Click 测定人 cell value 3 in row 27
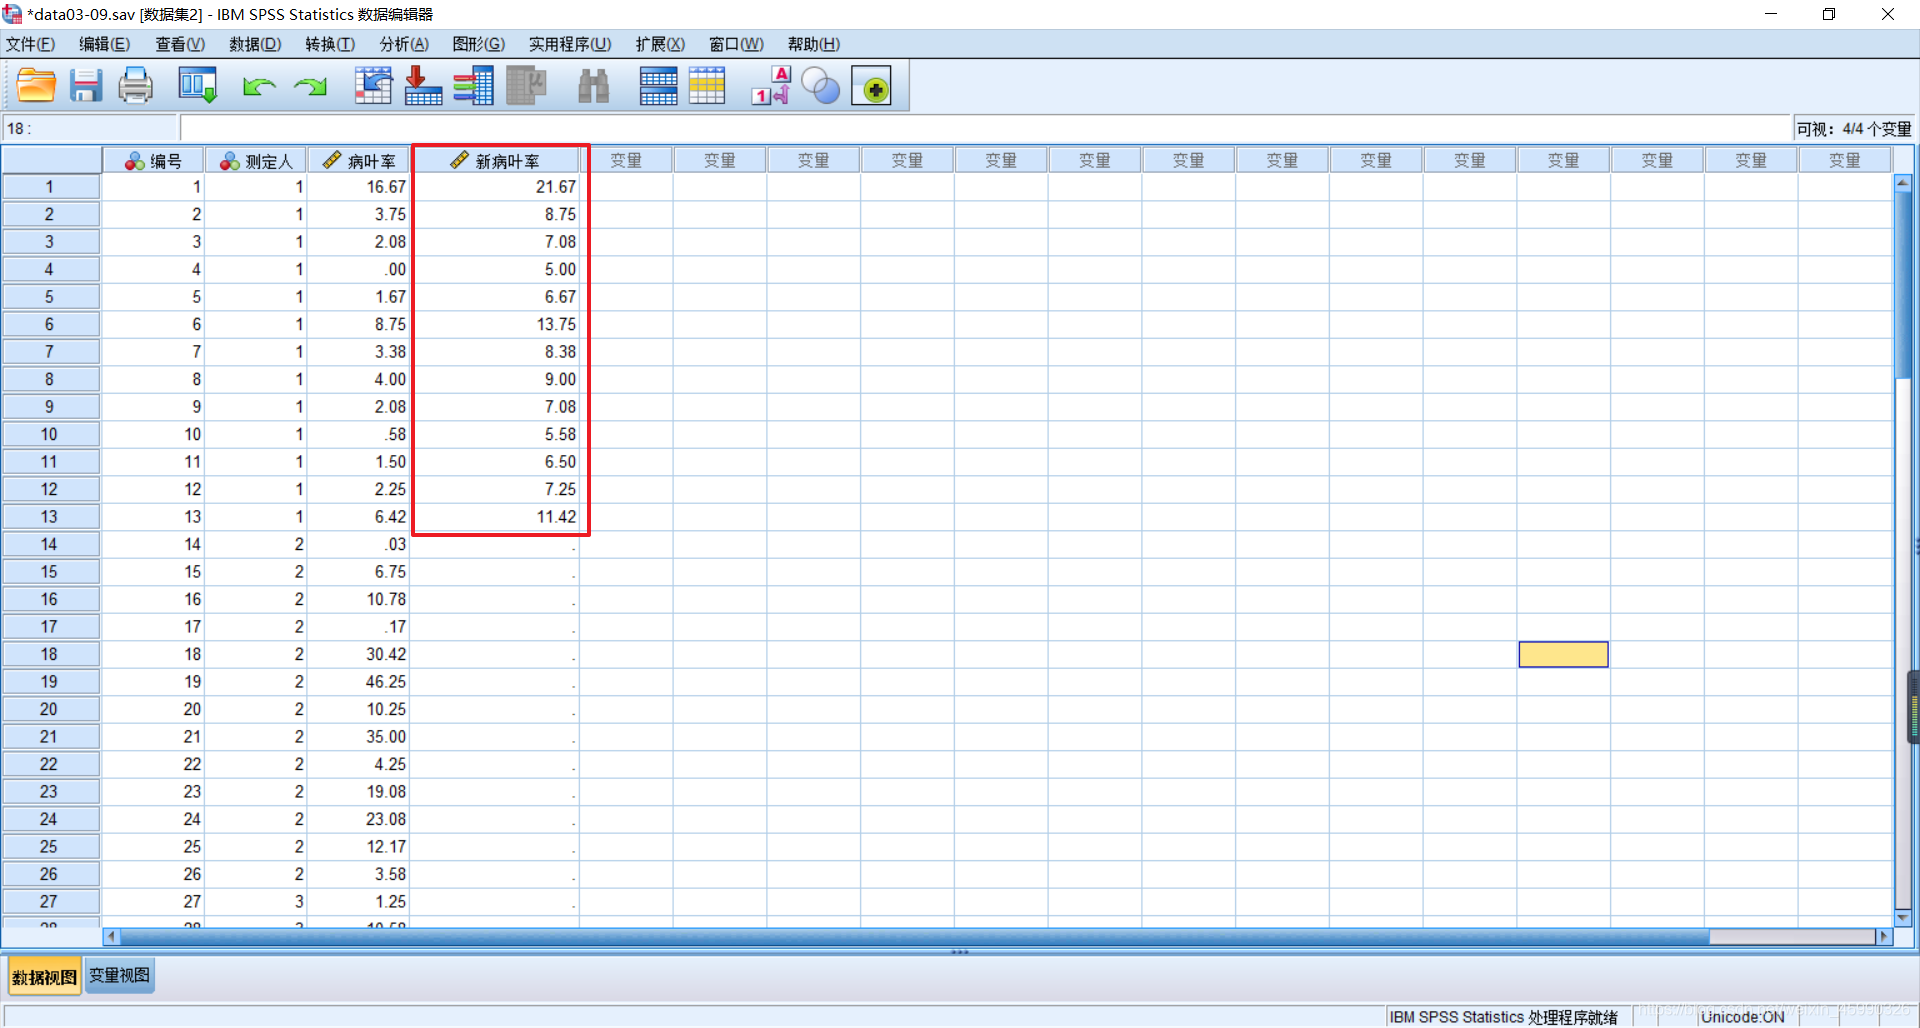1920x1028 pixels. pyautogui.click(x=256, y=902)
